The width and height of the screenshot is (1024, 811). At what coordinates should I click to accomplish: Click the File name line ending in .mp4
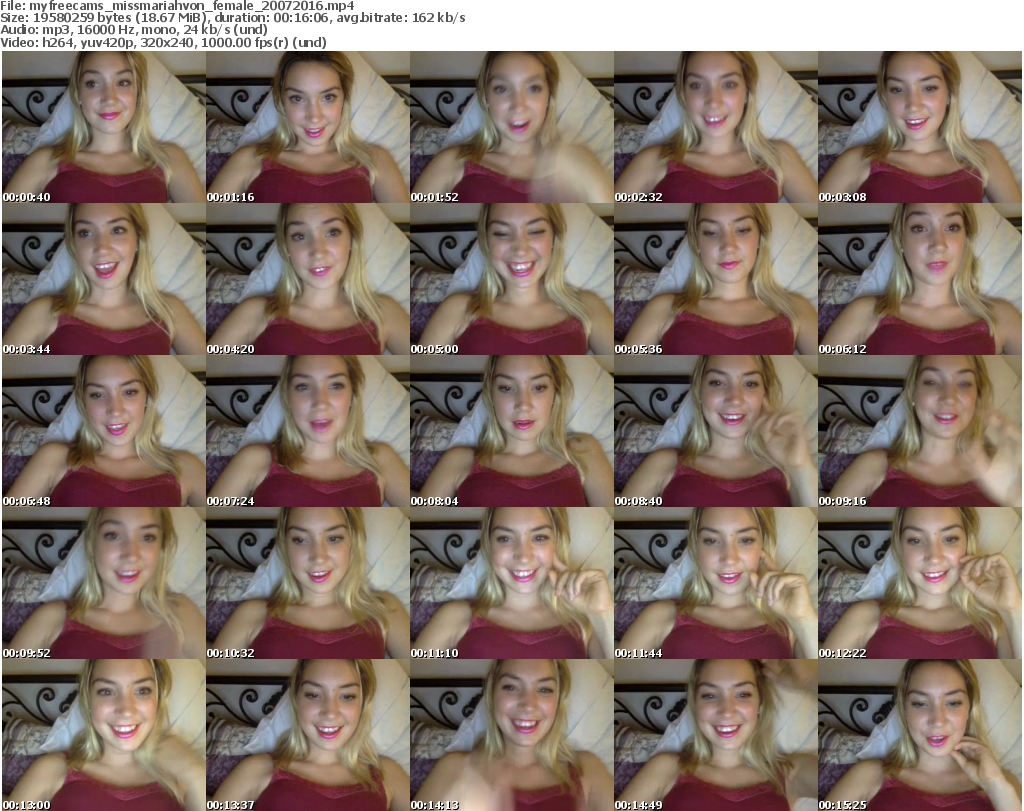[x=178, y=6]
